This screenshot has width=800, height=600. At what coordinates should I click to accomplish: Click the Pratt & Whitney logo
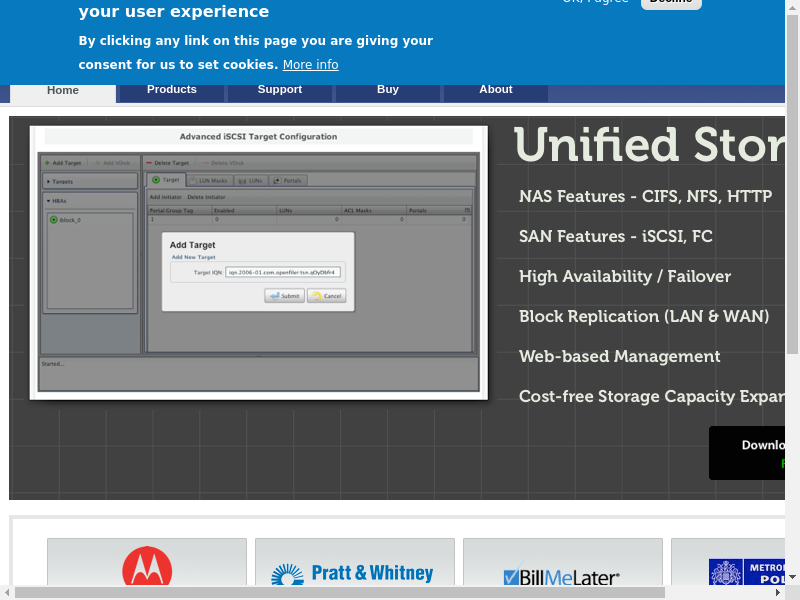[354, 572]
